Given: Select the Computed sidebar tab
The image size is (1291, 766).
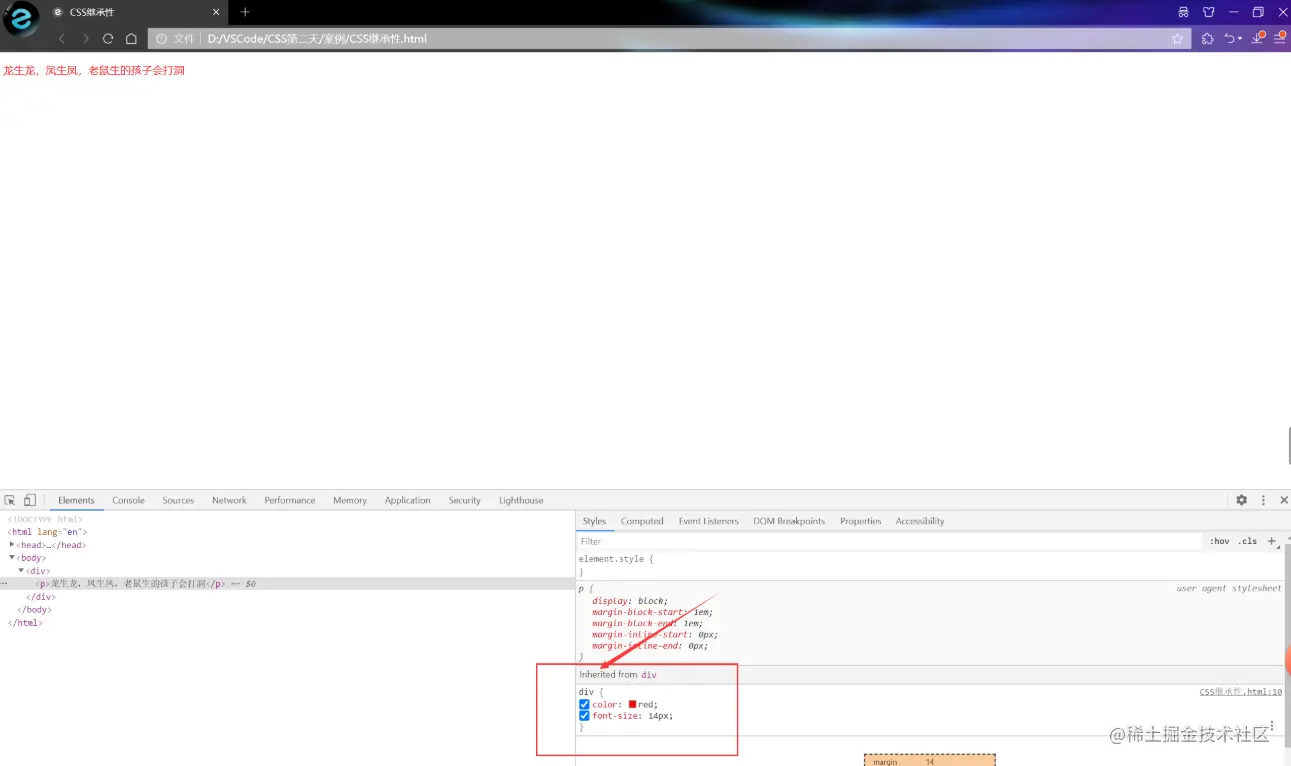Looking at the screenshot, I should tap(642, 521).
